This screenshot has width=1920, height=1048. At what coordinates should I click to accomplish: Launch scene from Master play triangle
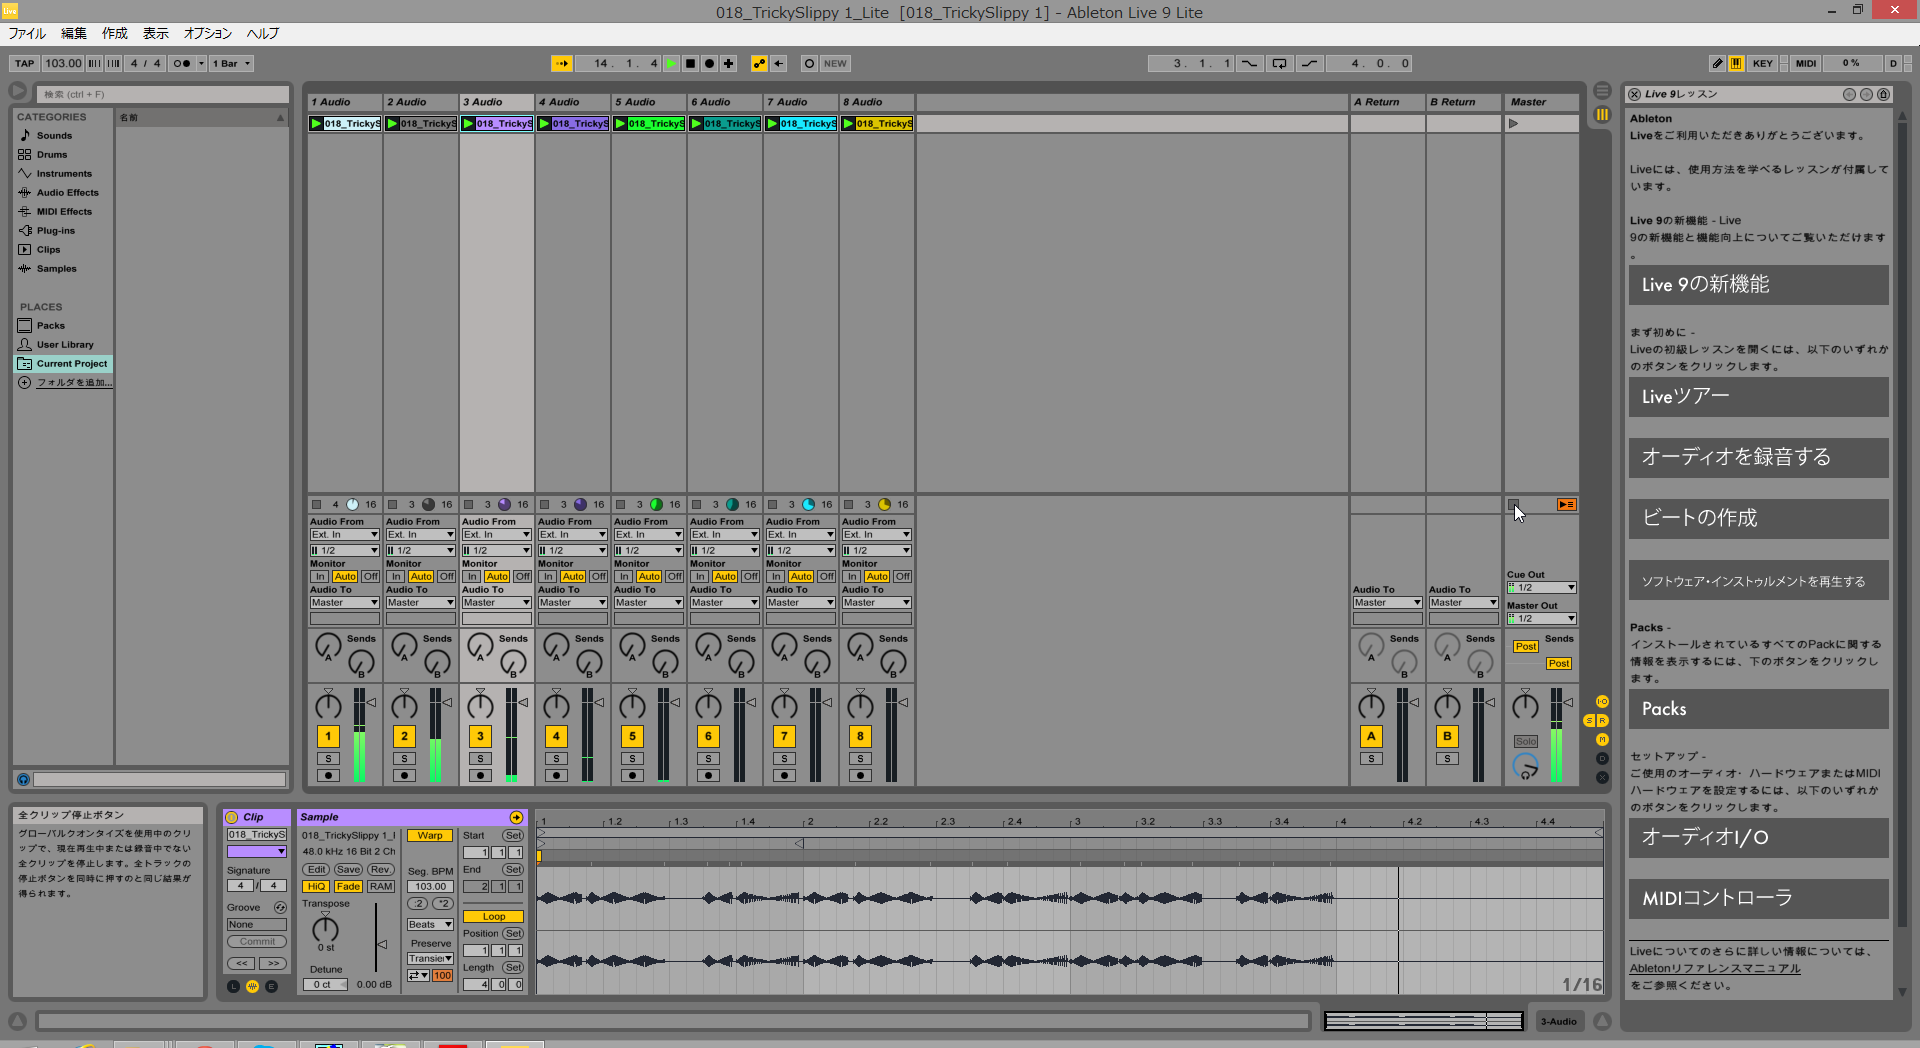(1514, 123)
